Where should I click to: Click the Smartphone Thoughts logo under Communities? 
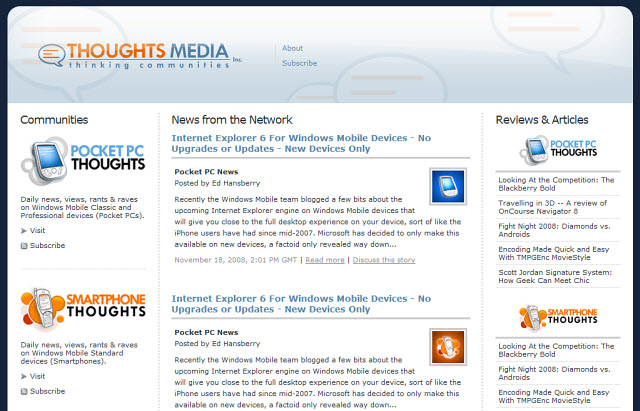pyautogui.click(x=83, y=308)
